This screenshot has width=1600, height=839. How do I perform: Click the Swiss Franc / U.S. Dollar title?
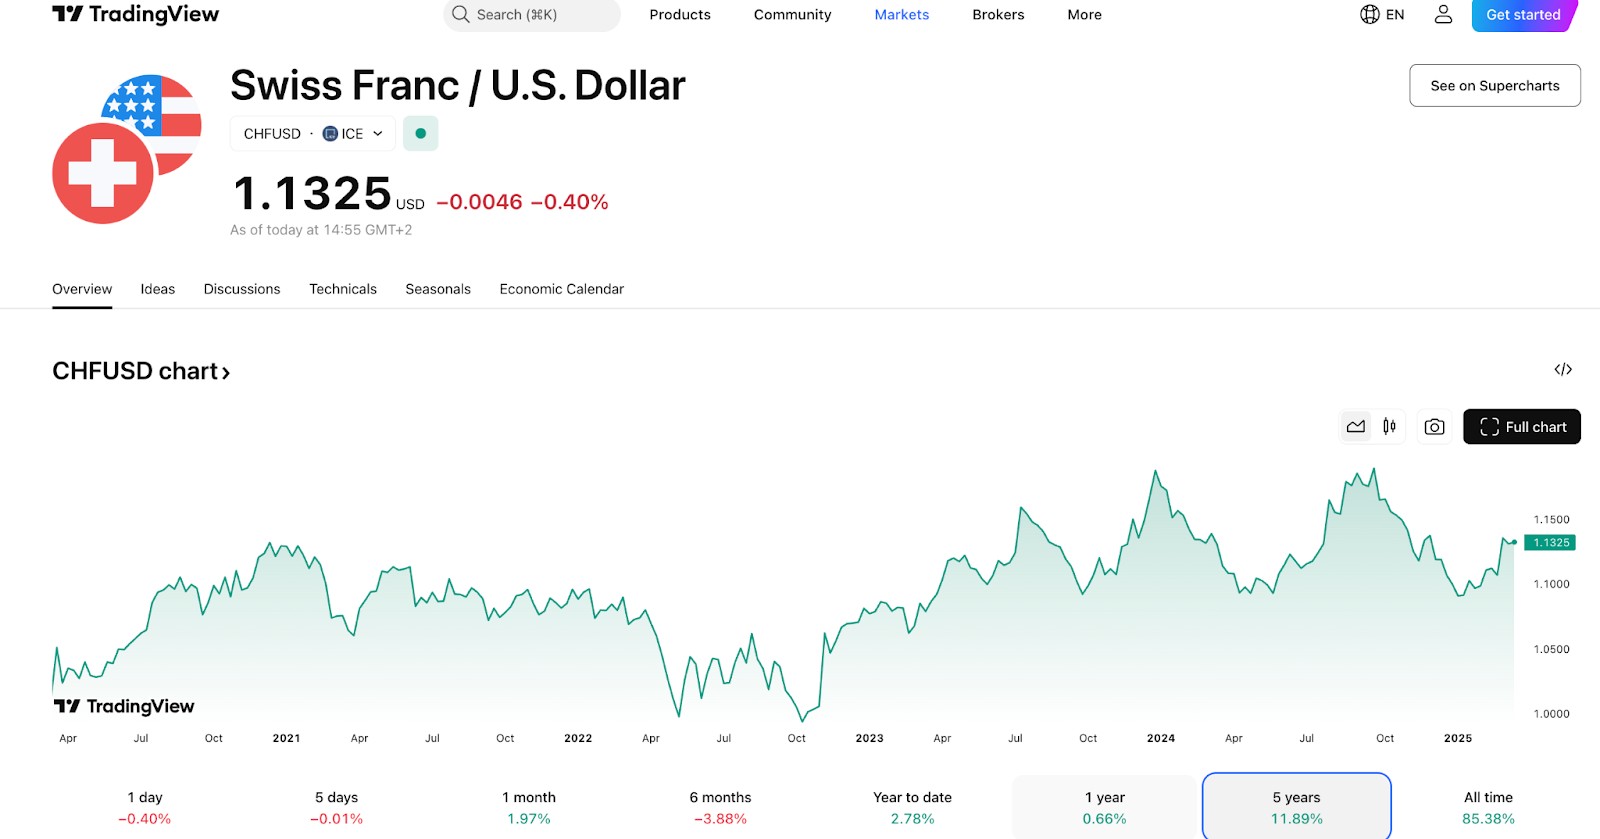tap(458, 86)
